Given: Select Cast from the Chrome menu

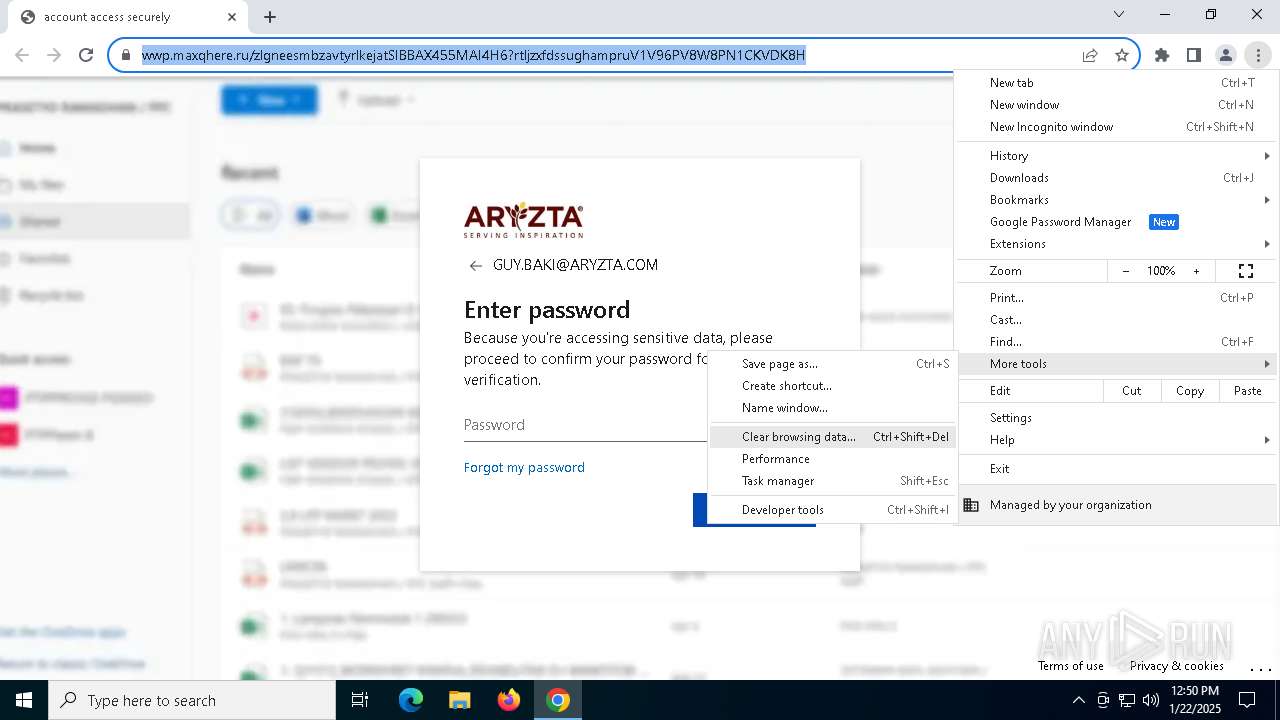Looking at the screenshot, I should click(1116, 320).
